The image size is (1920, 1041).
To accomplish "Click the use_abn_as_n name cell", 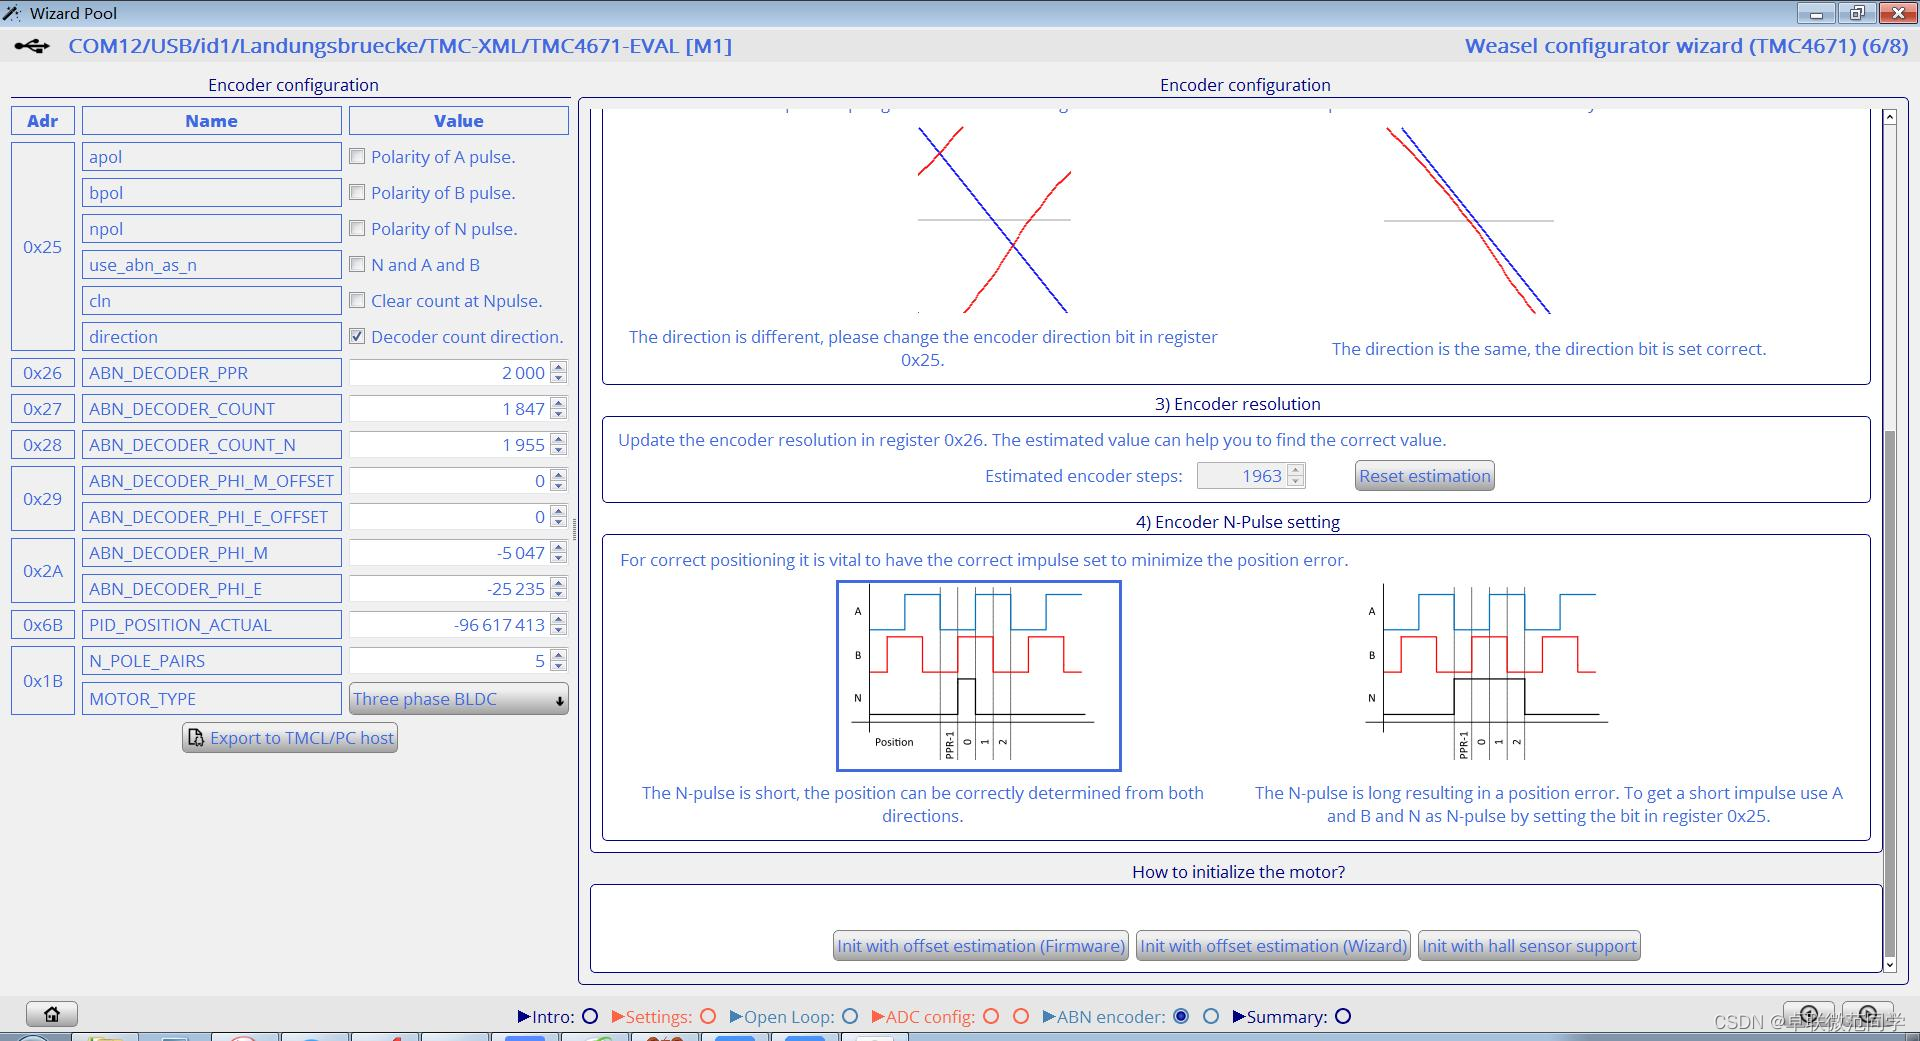I will coord(211,265).
